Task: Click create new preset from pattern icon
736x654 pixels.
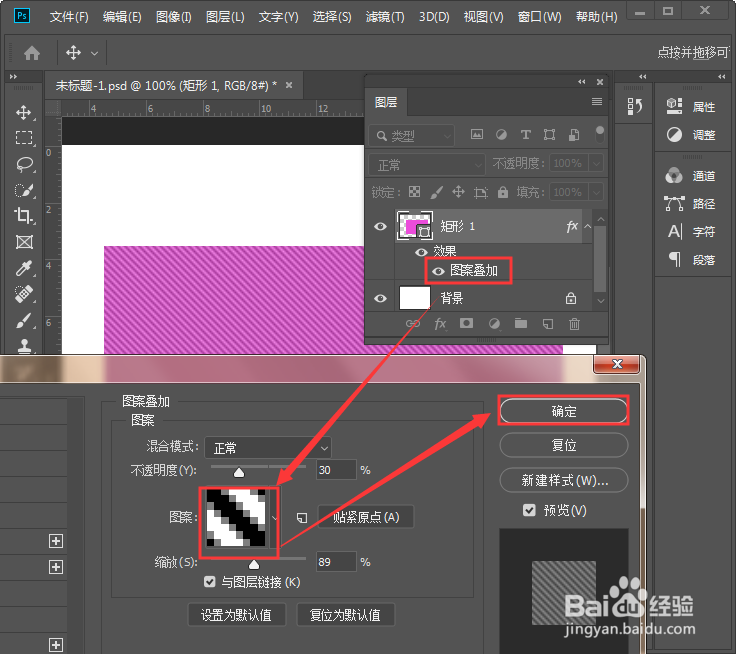Action: point(302,517)
